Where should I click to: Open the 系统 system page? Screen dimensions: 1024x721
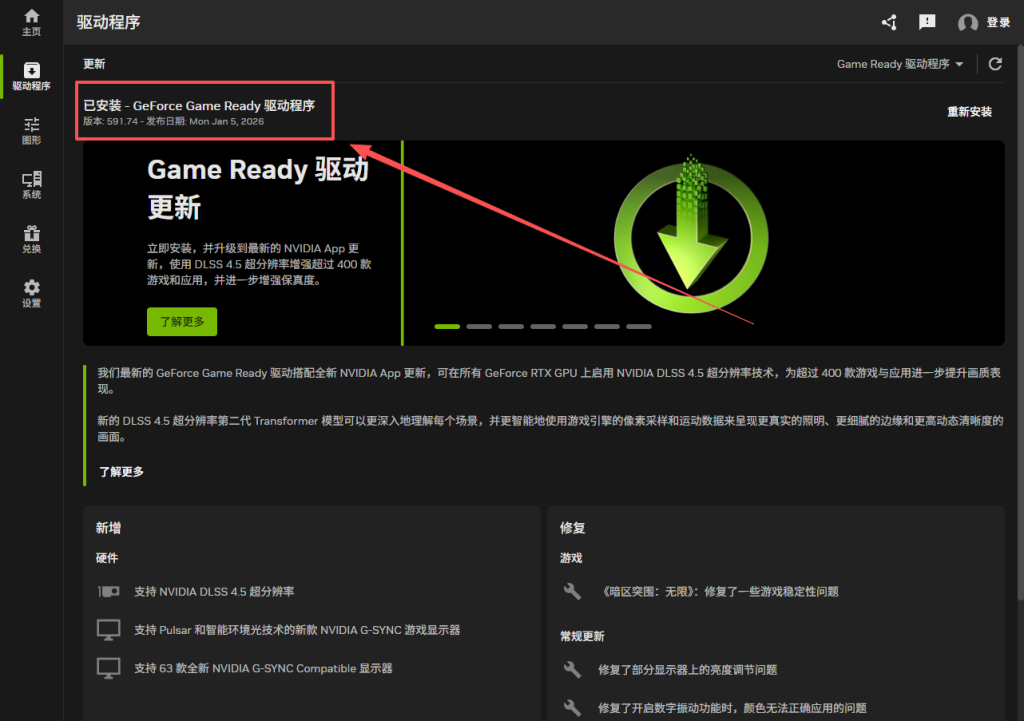tap(31, 184)
